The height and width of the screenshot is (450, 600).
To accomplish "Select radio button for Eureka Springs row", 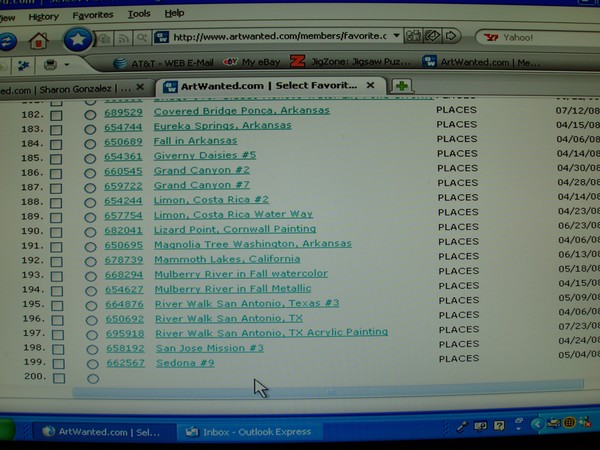I will (90, 129).
